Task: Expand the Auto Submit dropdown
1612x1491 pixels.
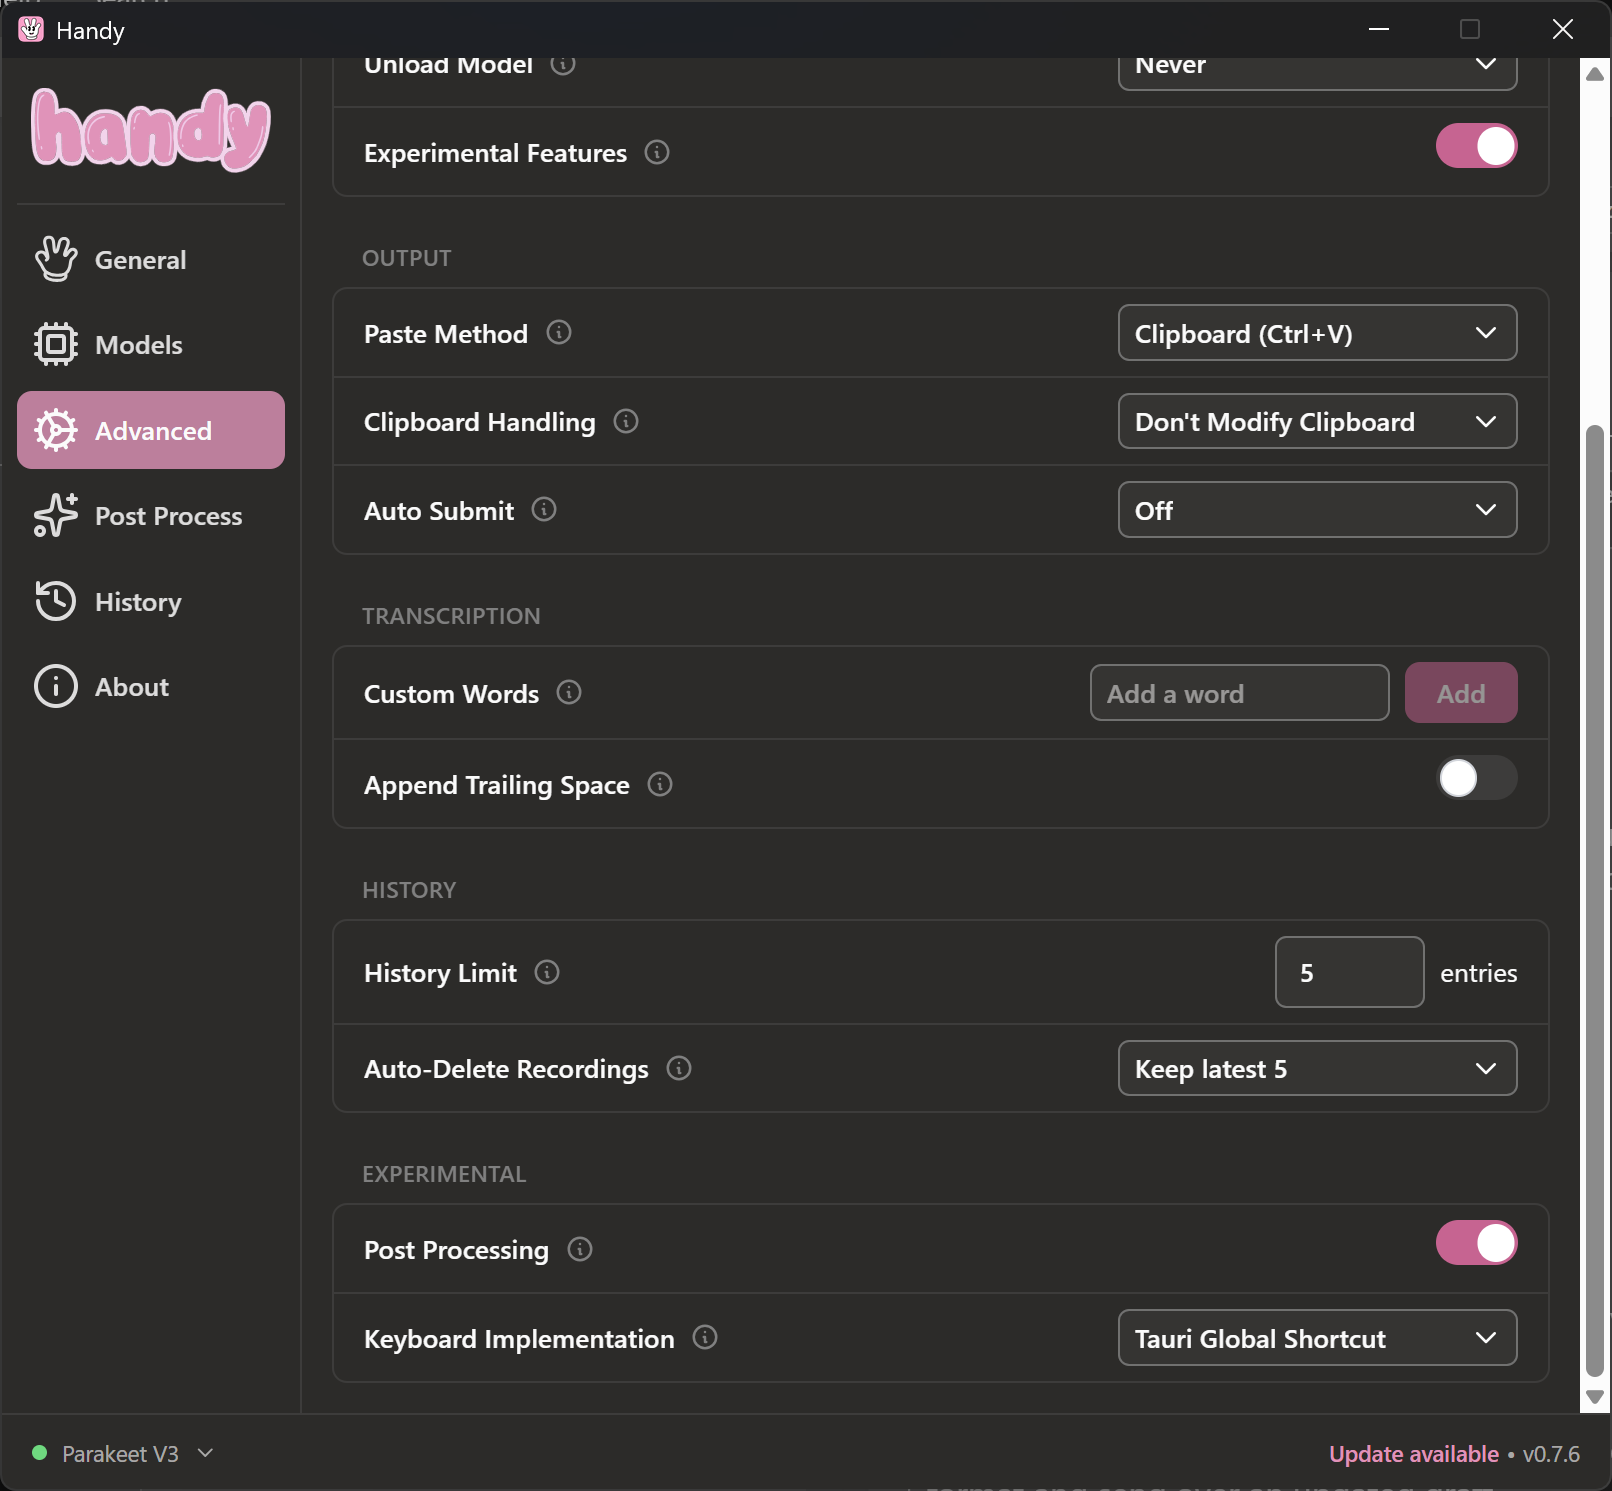Action: [x=1317, y=509]
